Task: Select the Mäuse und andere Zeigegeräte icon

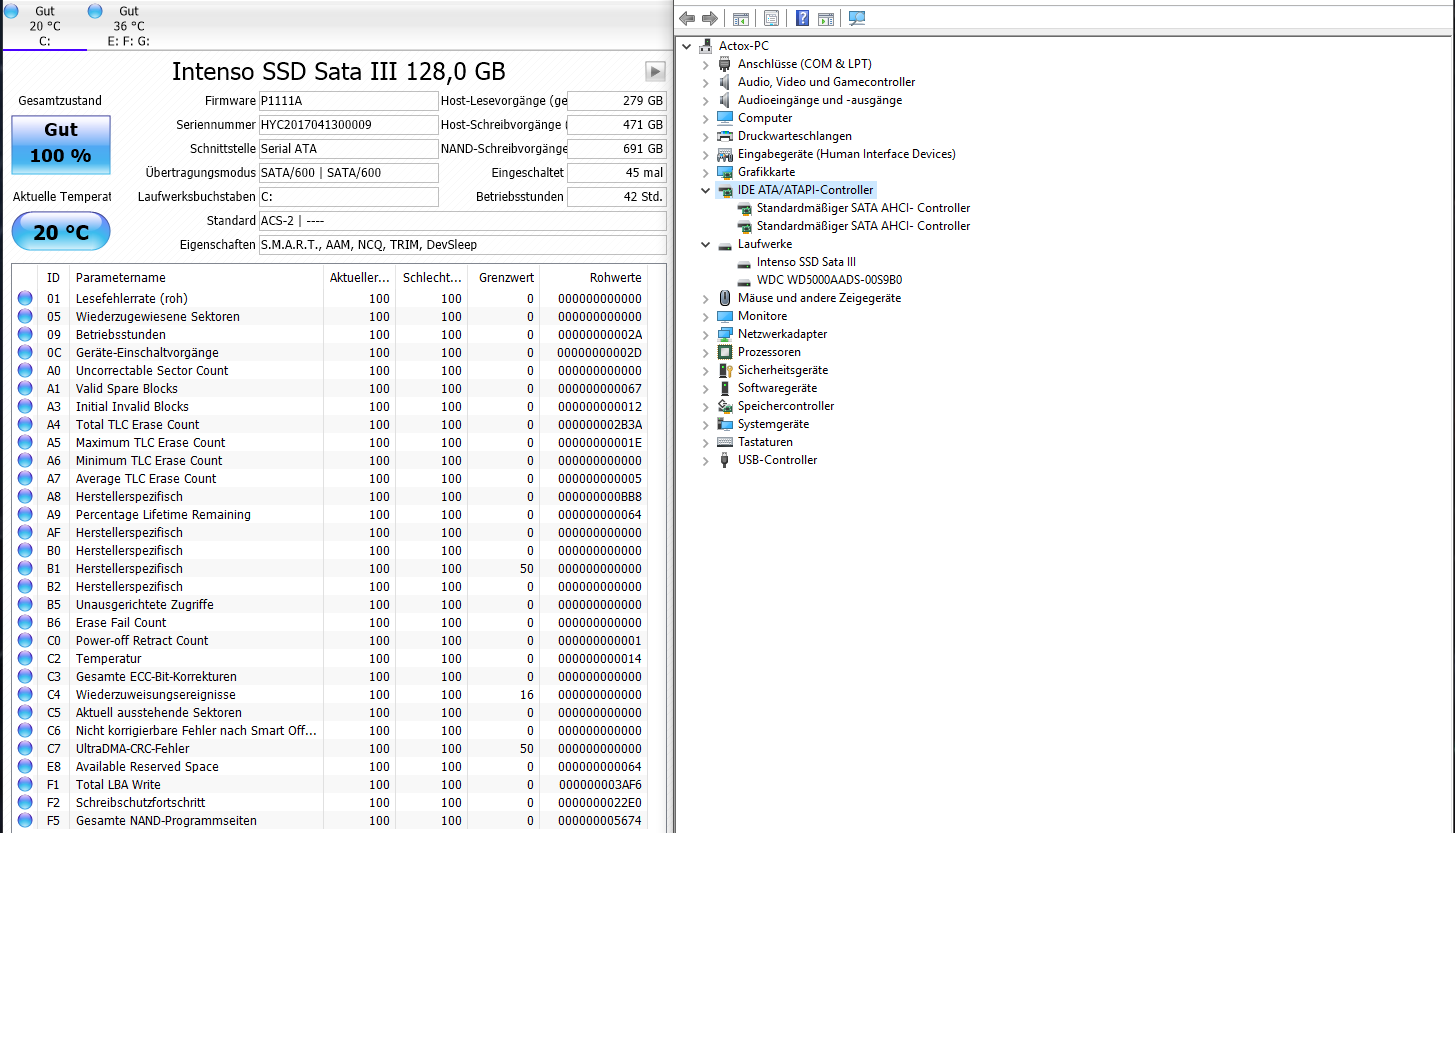Action: [x=725, y=298]
